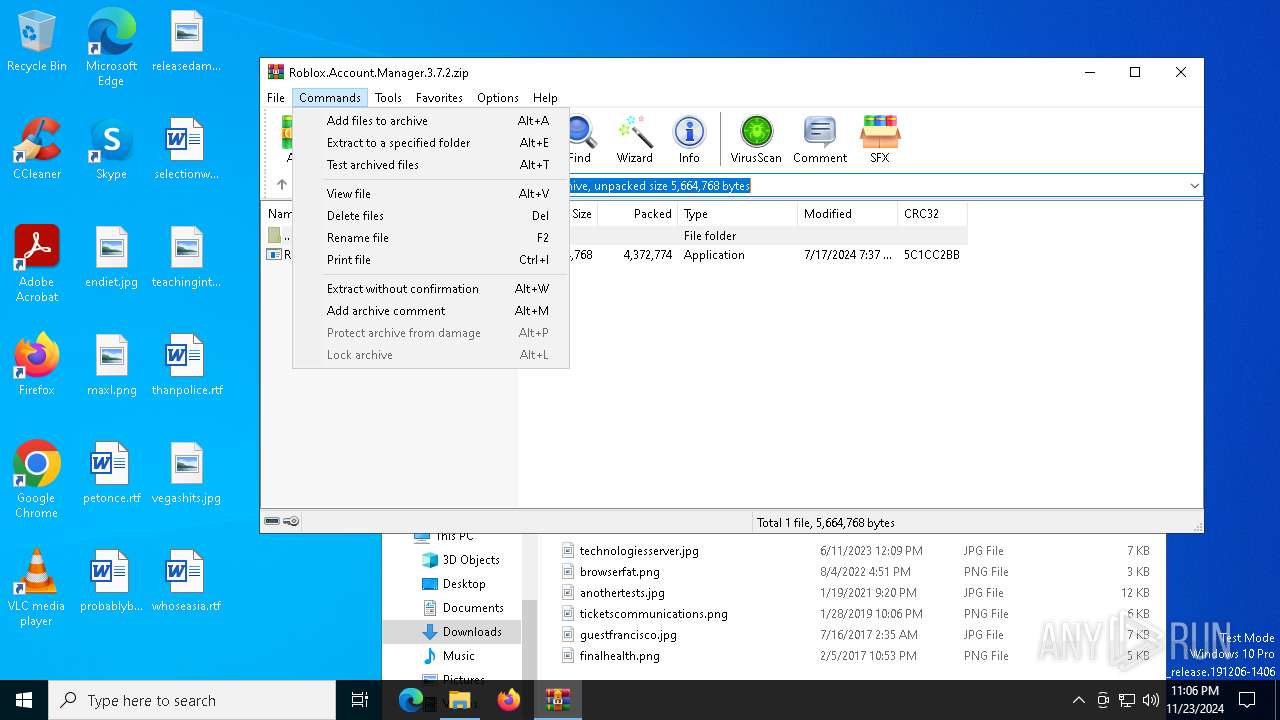Open Google Chrome desktop shortcut
Screen dimensions: 1280x720
[37, 480]
